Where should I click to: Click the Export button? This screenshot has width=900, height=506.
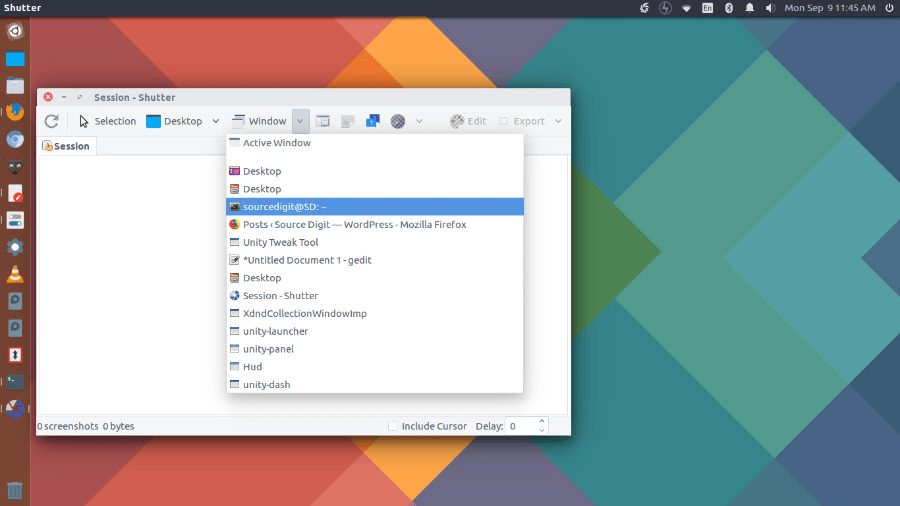coord(522,121)
